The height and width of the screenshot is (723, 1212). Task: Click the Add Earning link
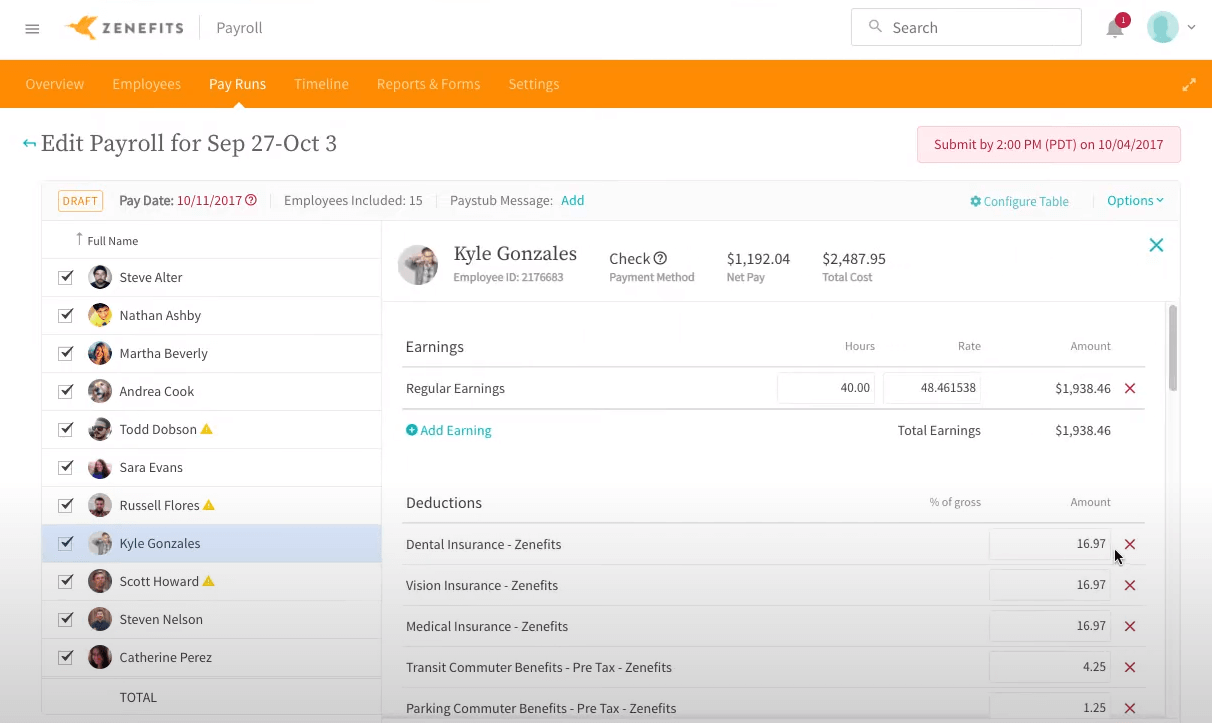pos(449,430)
